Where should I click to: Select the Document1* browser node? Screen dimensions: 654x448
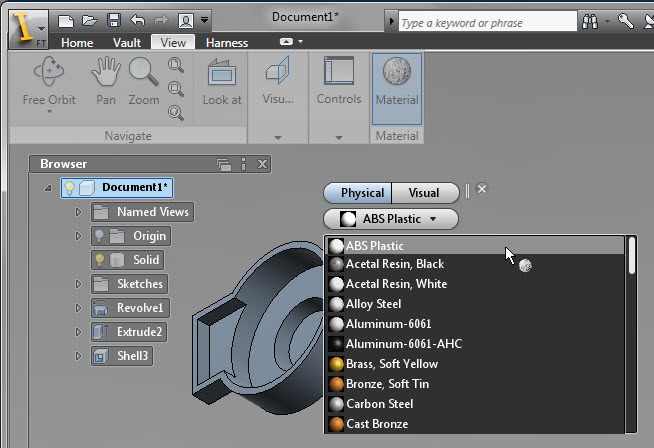point(117,188)
